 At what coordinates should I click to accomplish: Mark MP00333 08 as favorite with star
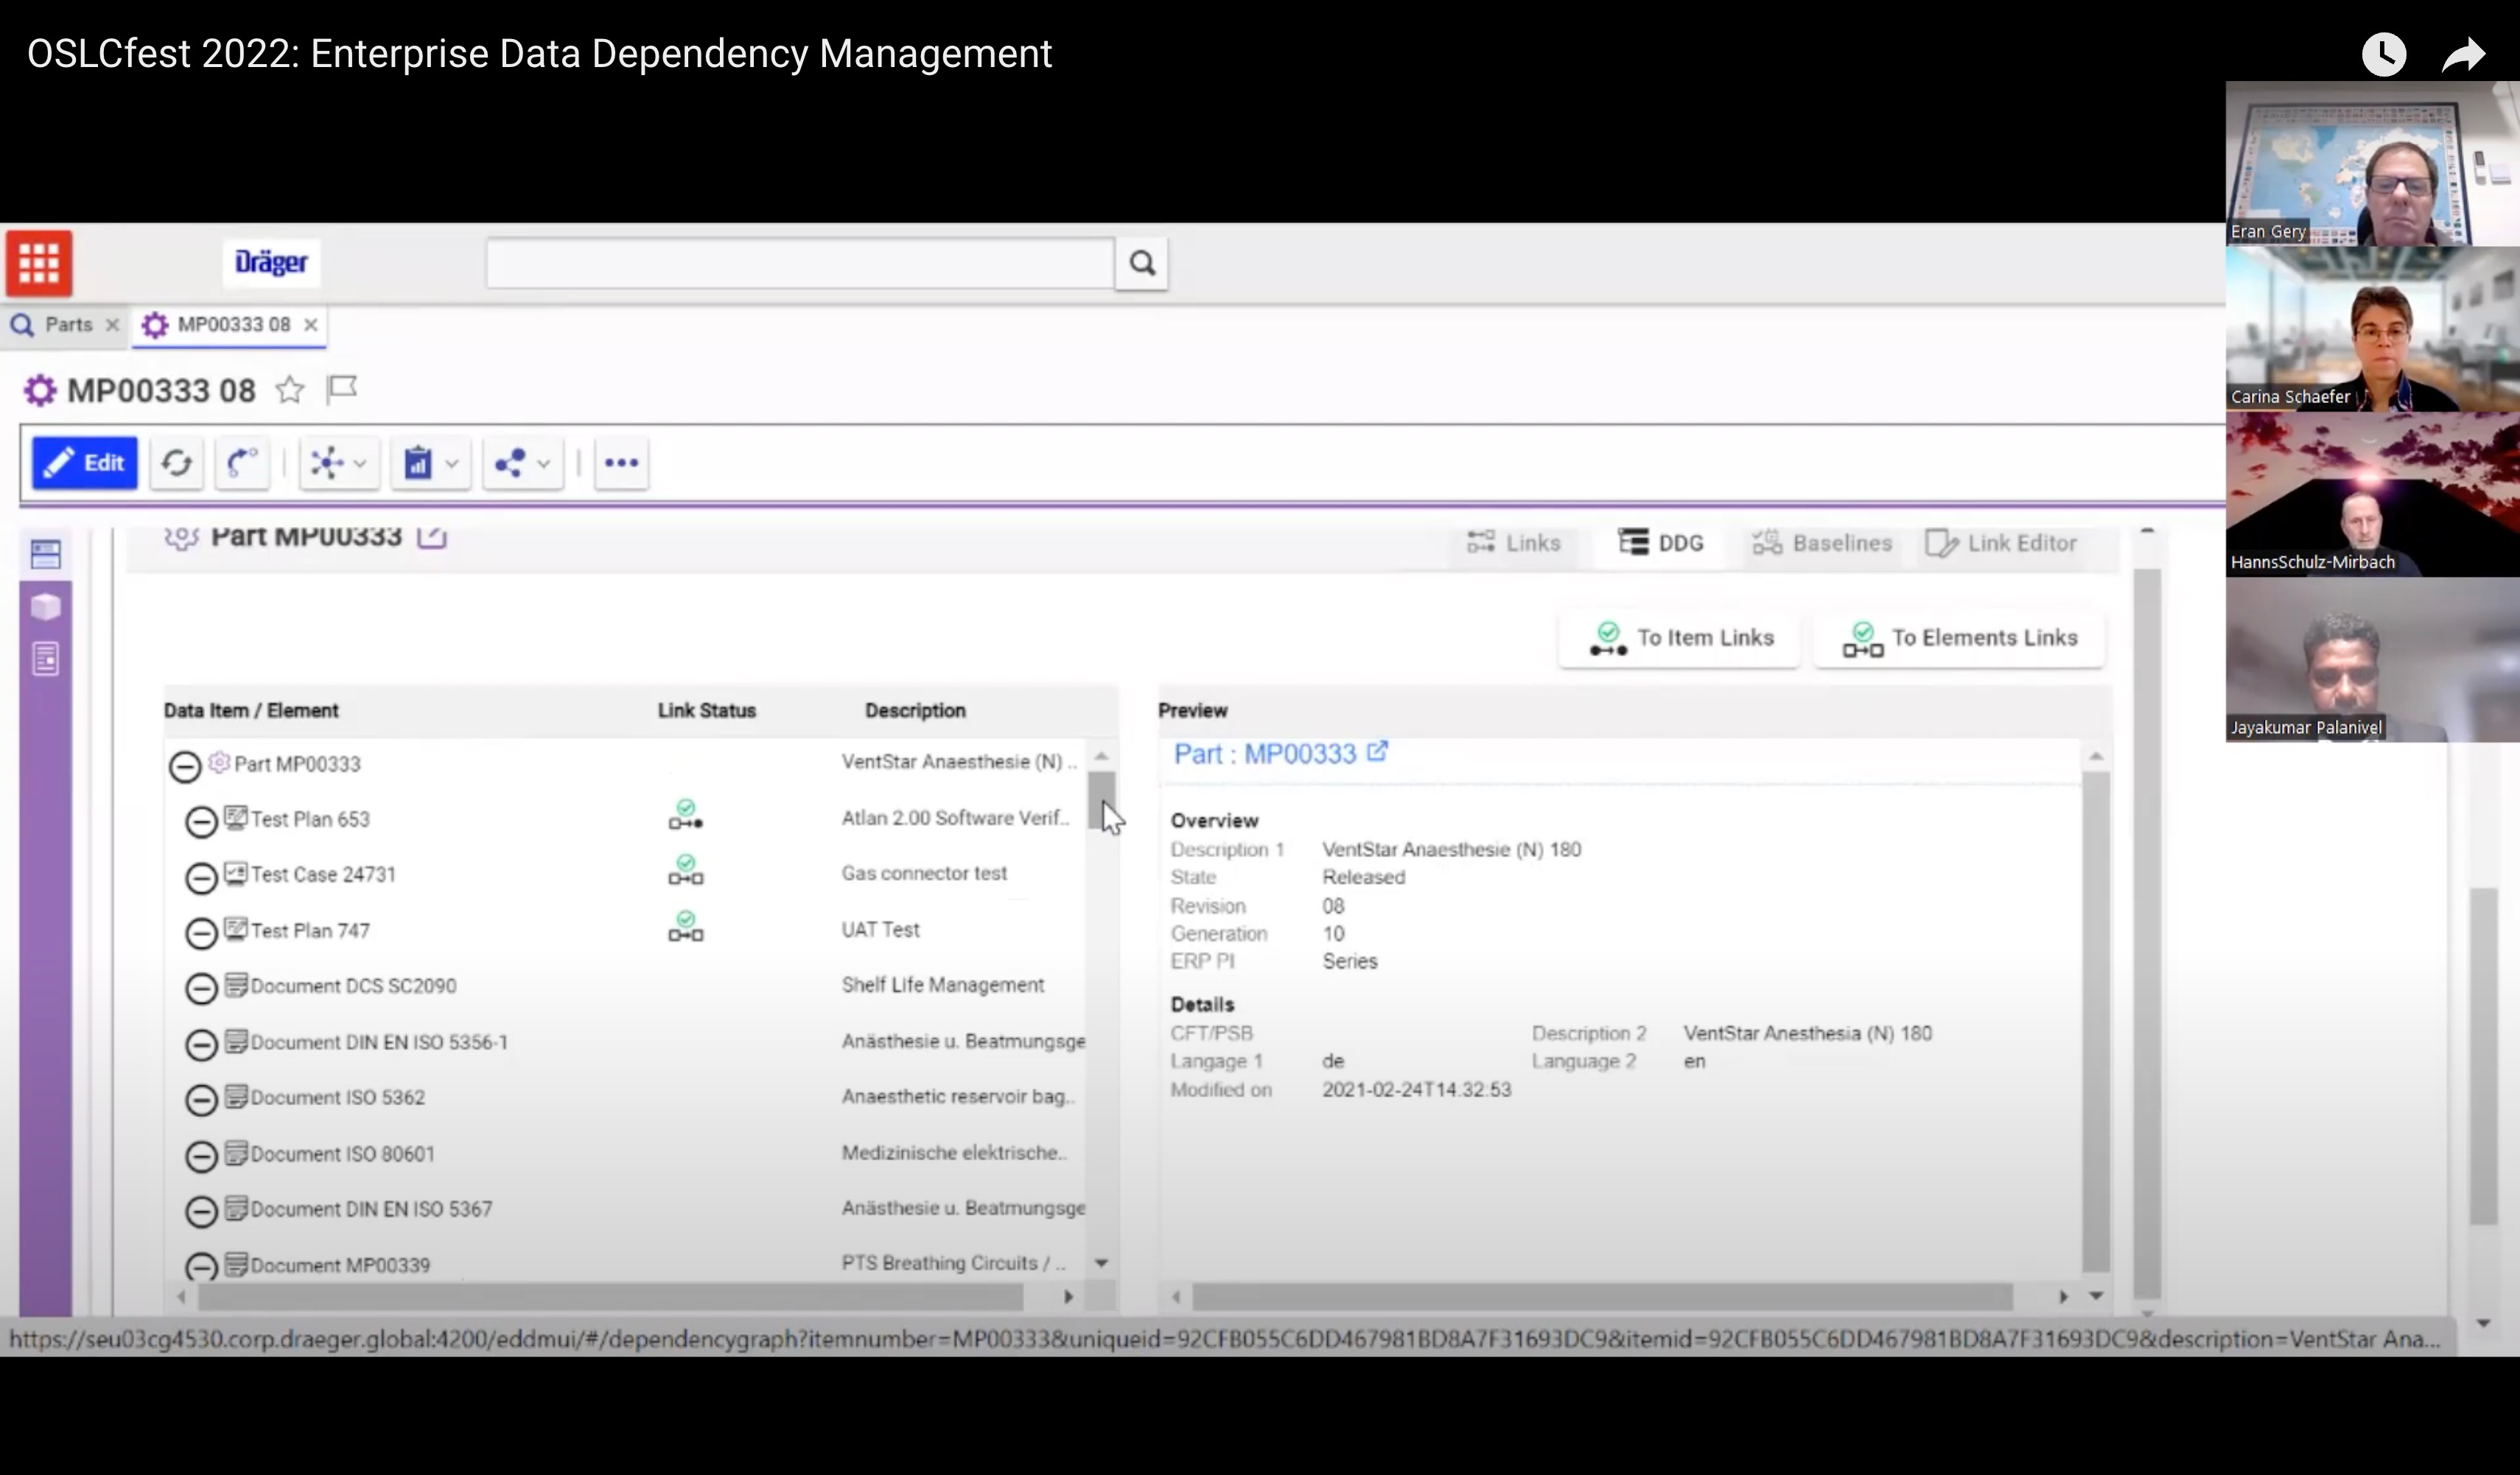tap(290, 390)
